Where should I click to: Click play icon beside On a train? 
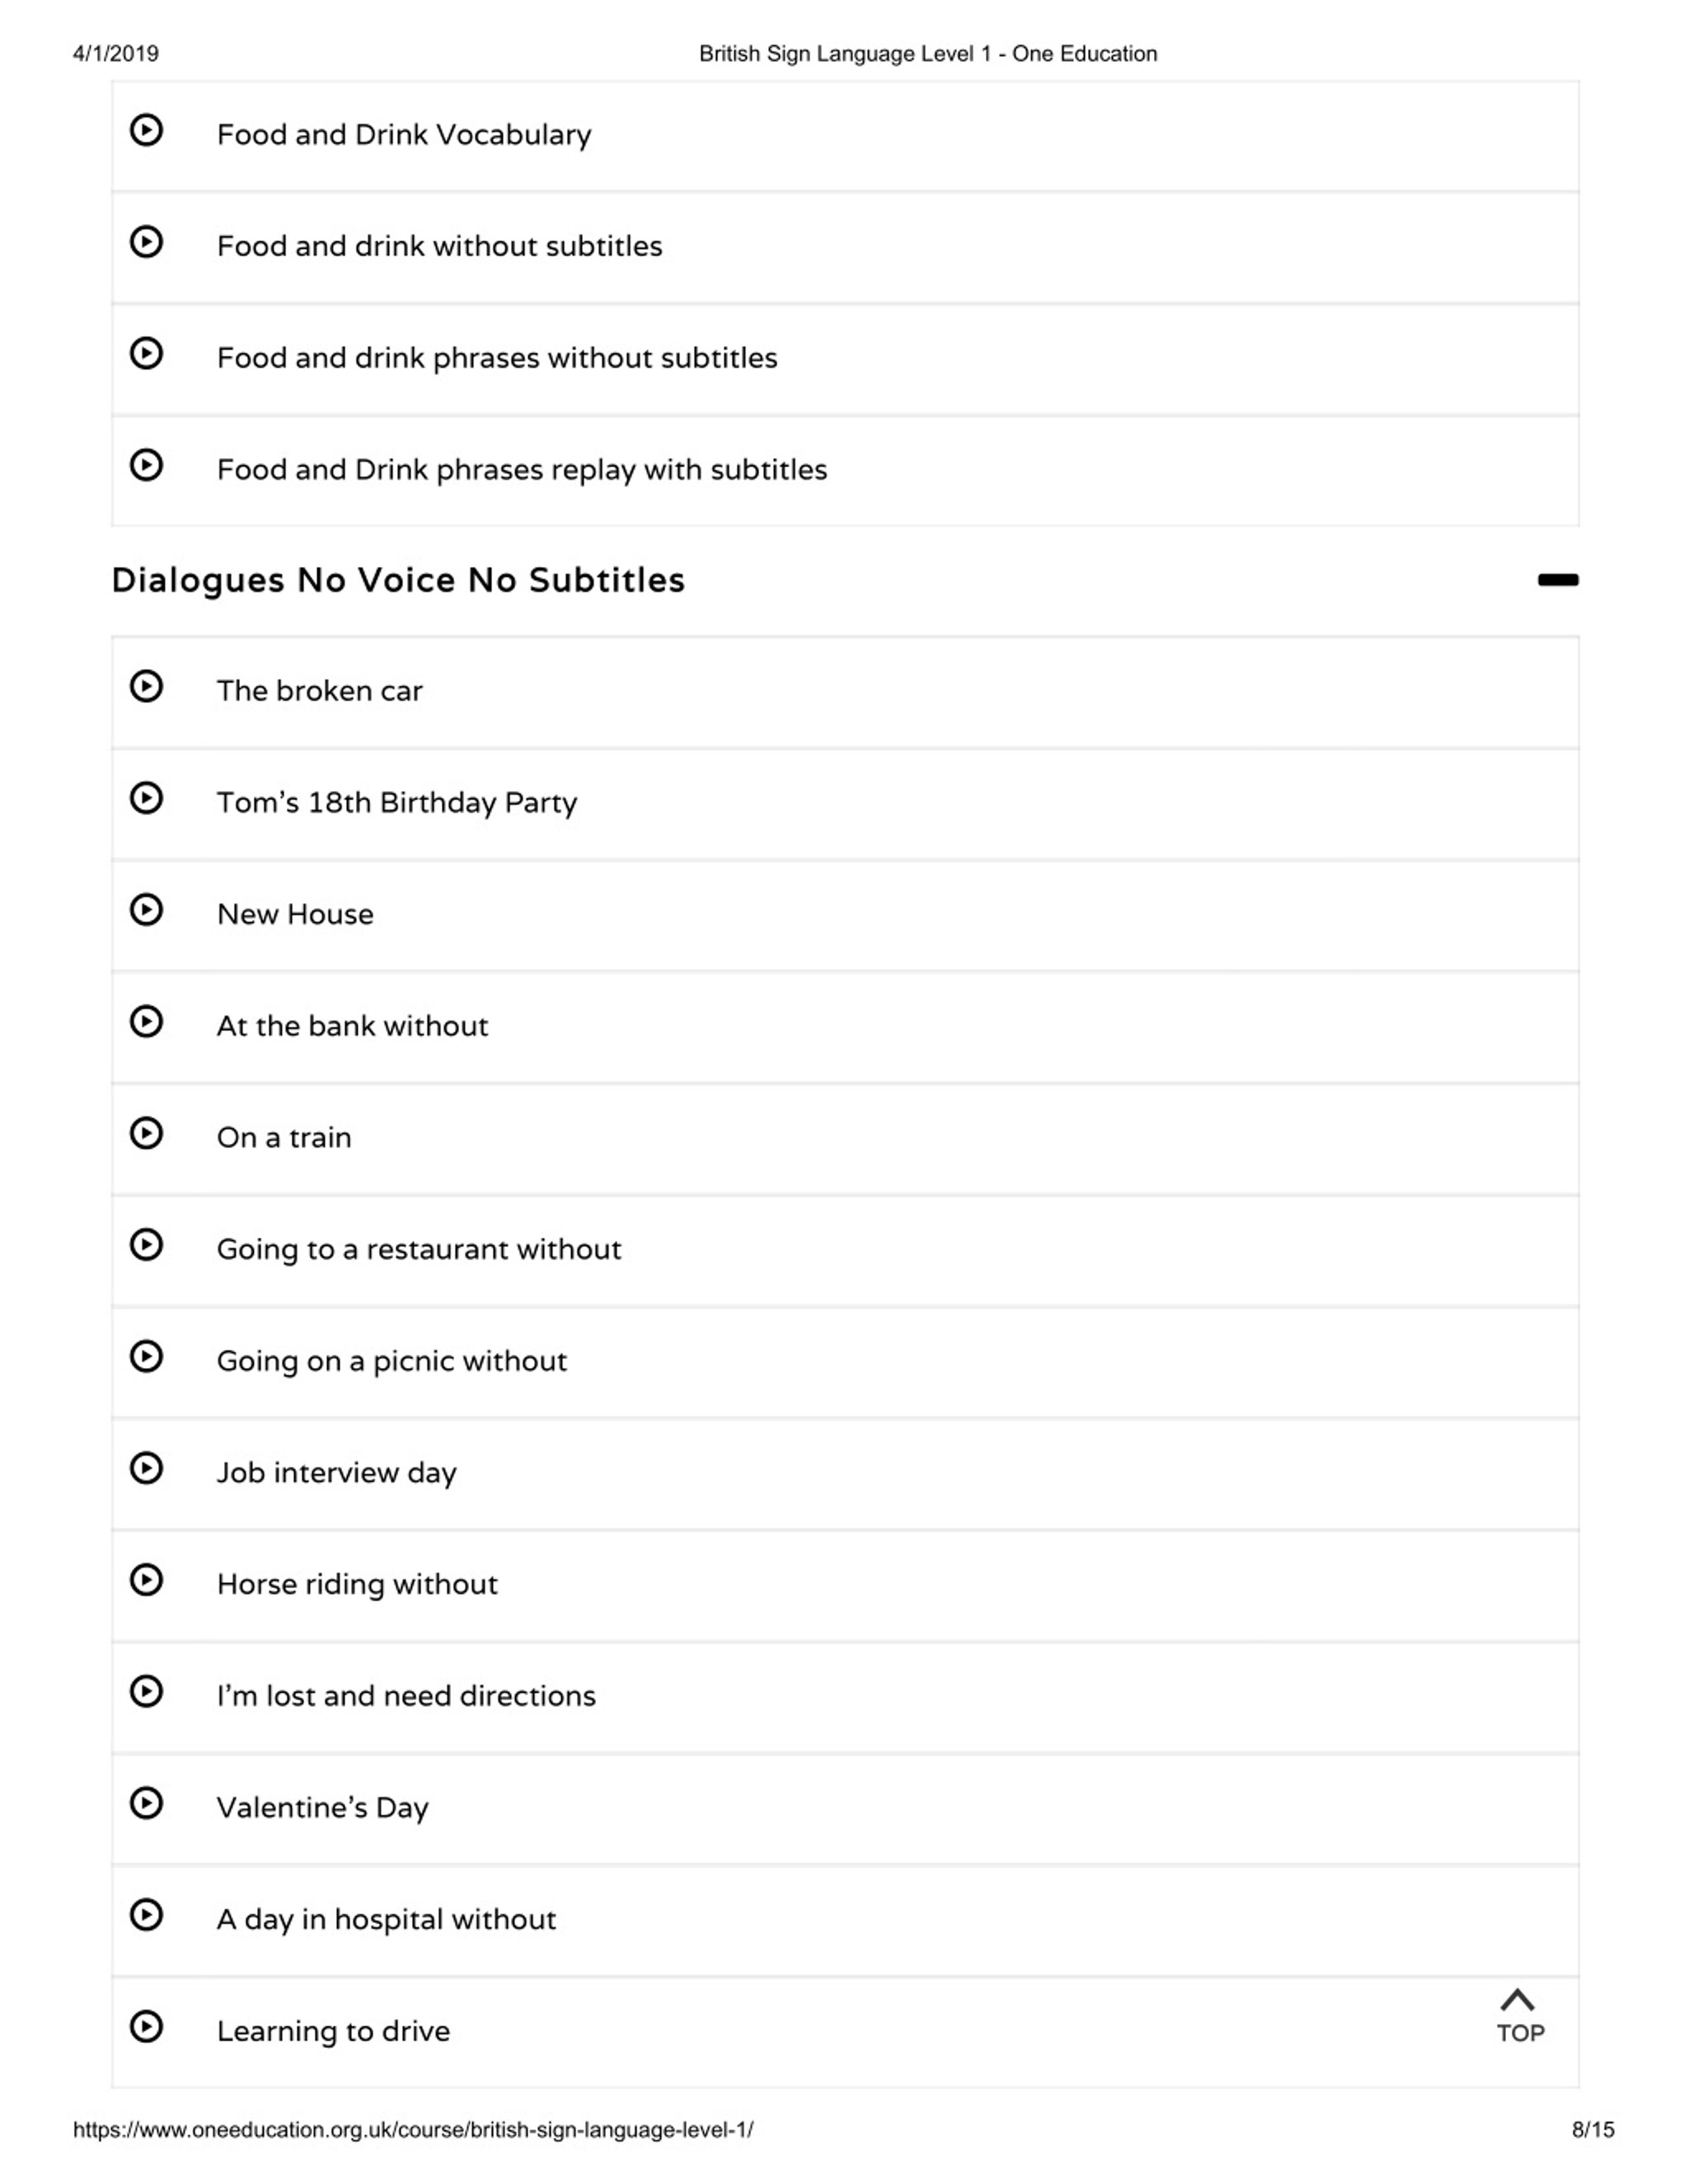click(146, 1133)
